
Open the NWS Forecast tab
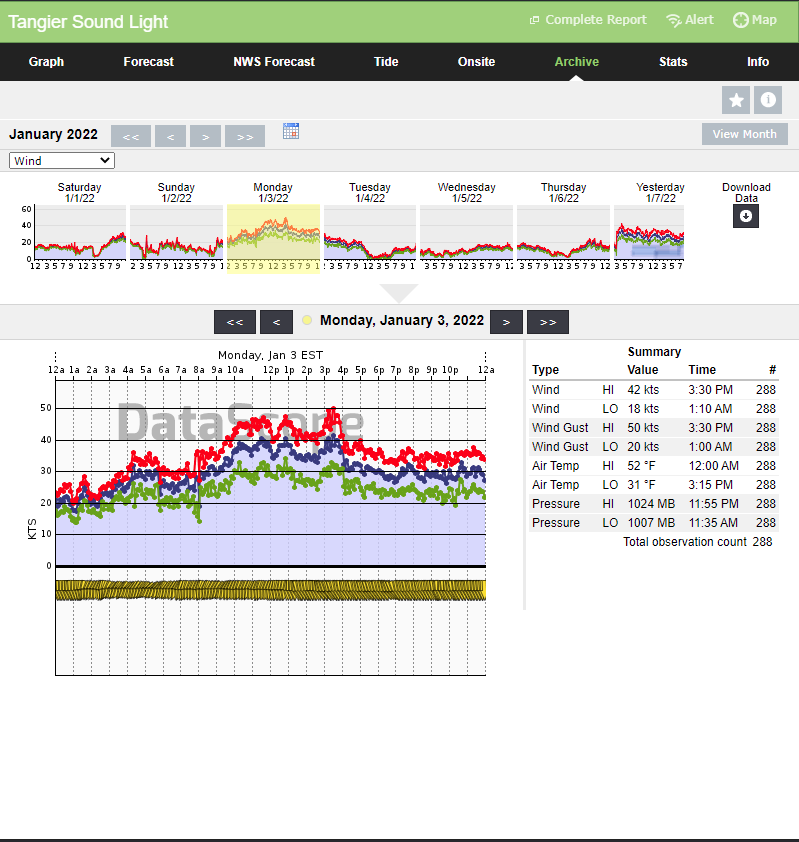click(x=274, y=62)
